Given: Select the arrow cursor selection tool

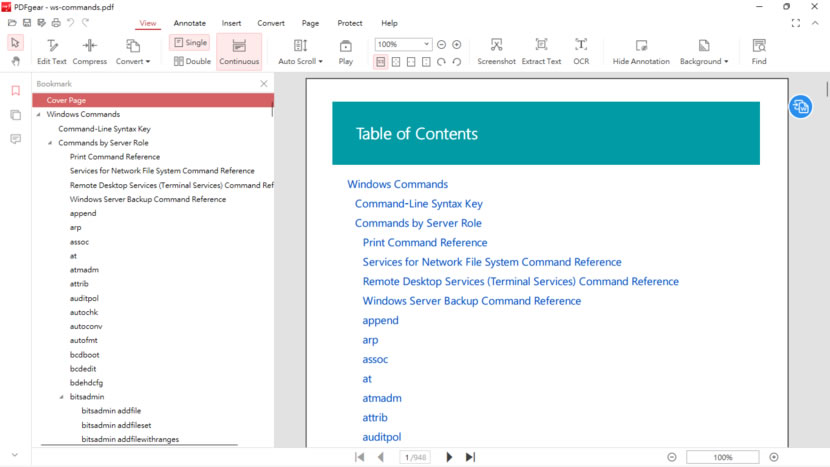Looking at the screenshot, I should [15, 43].
